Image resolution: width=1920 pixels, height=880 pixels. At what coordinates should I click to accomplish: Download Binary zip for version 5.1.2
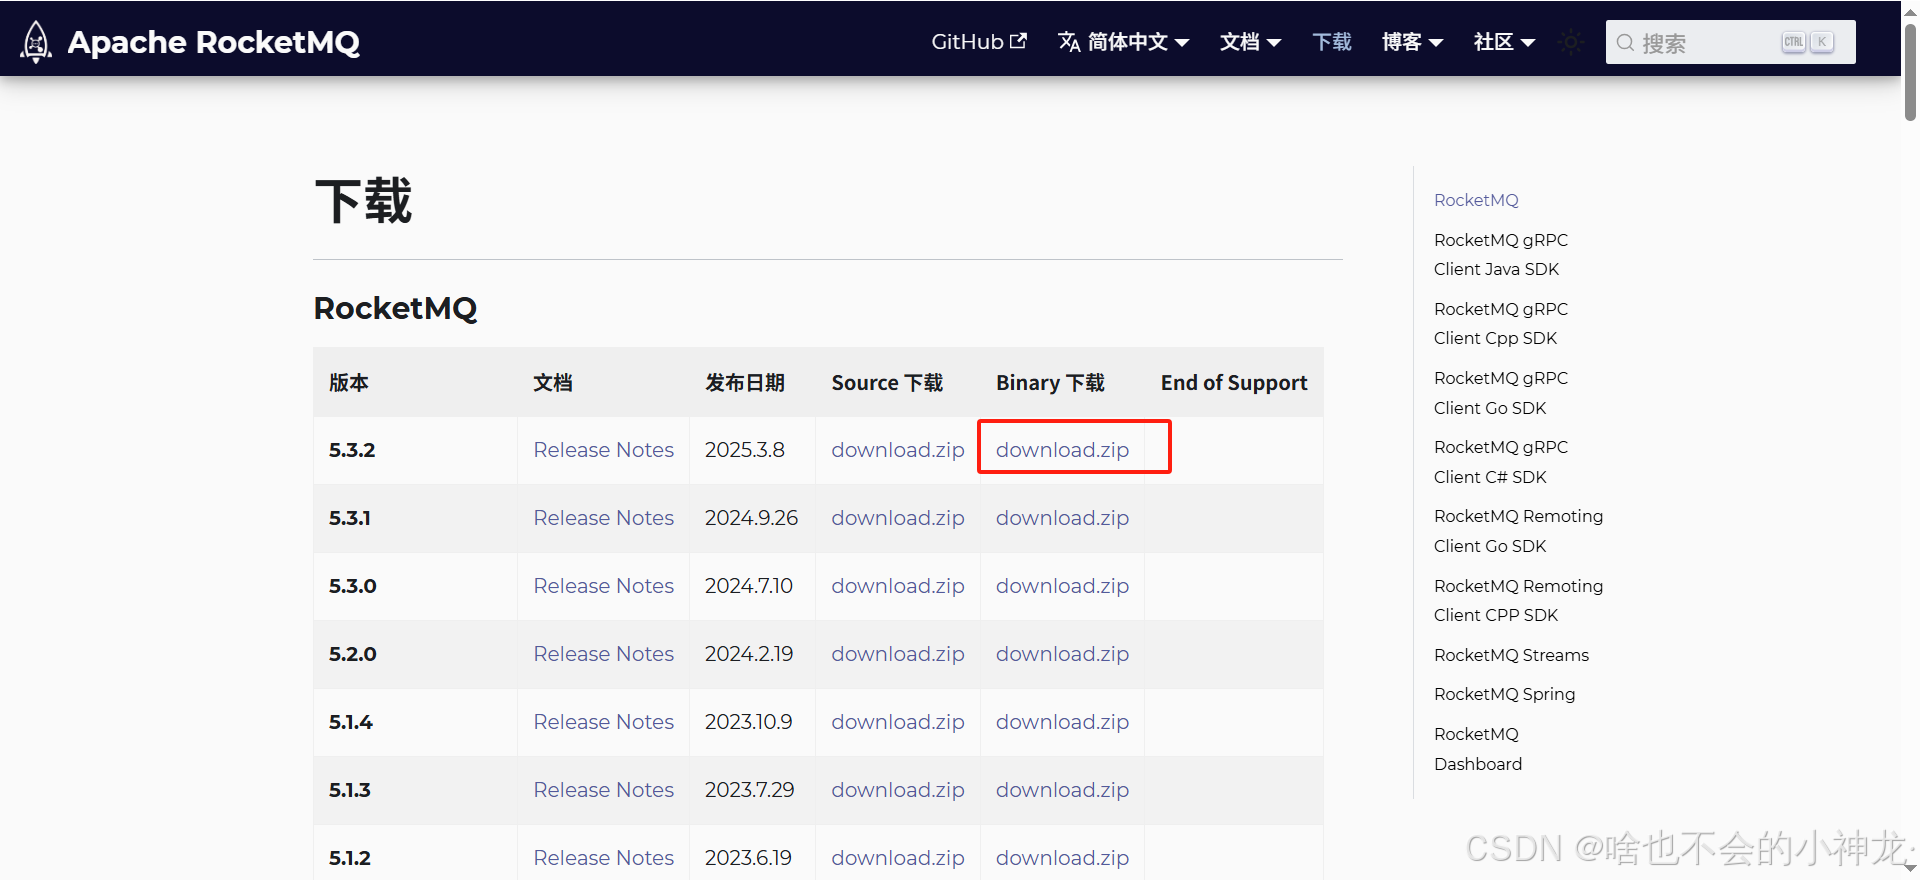(x=1062, y=858)
